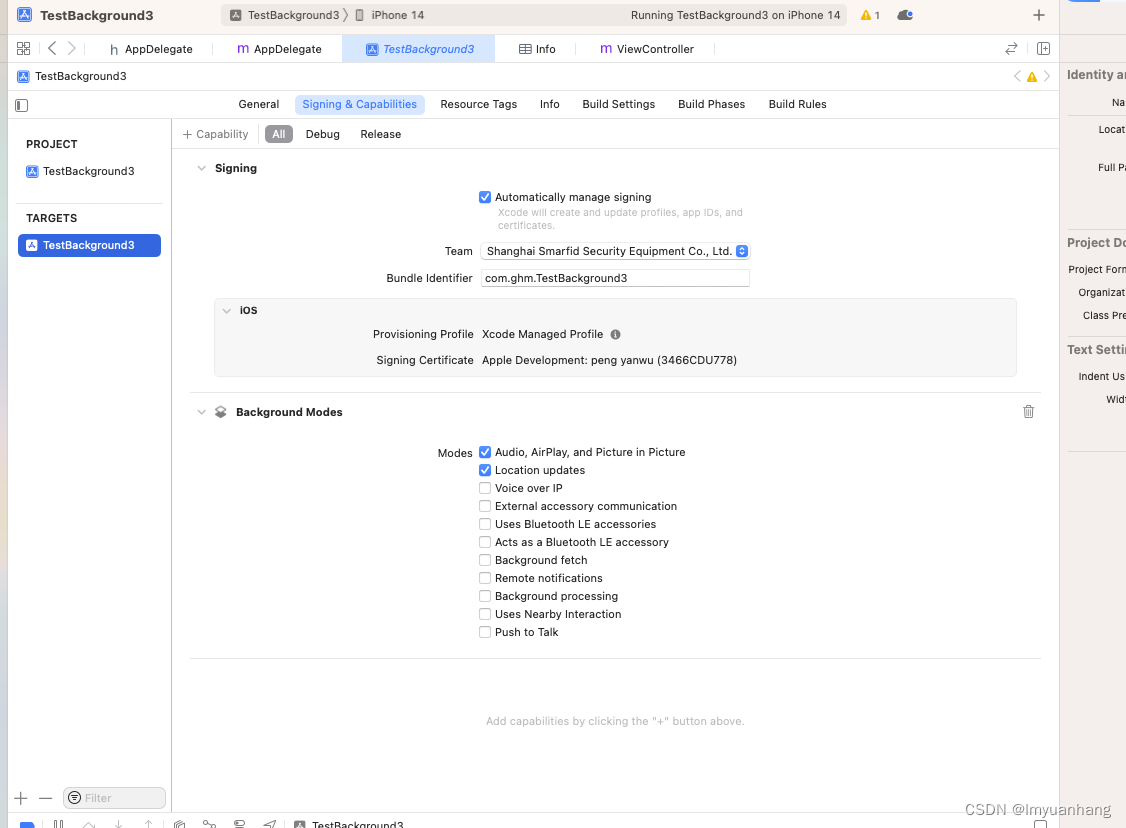
Task: Enable Voice over IP mode
Action: point(485,488)
